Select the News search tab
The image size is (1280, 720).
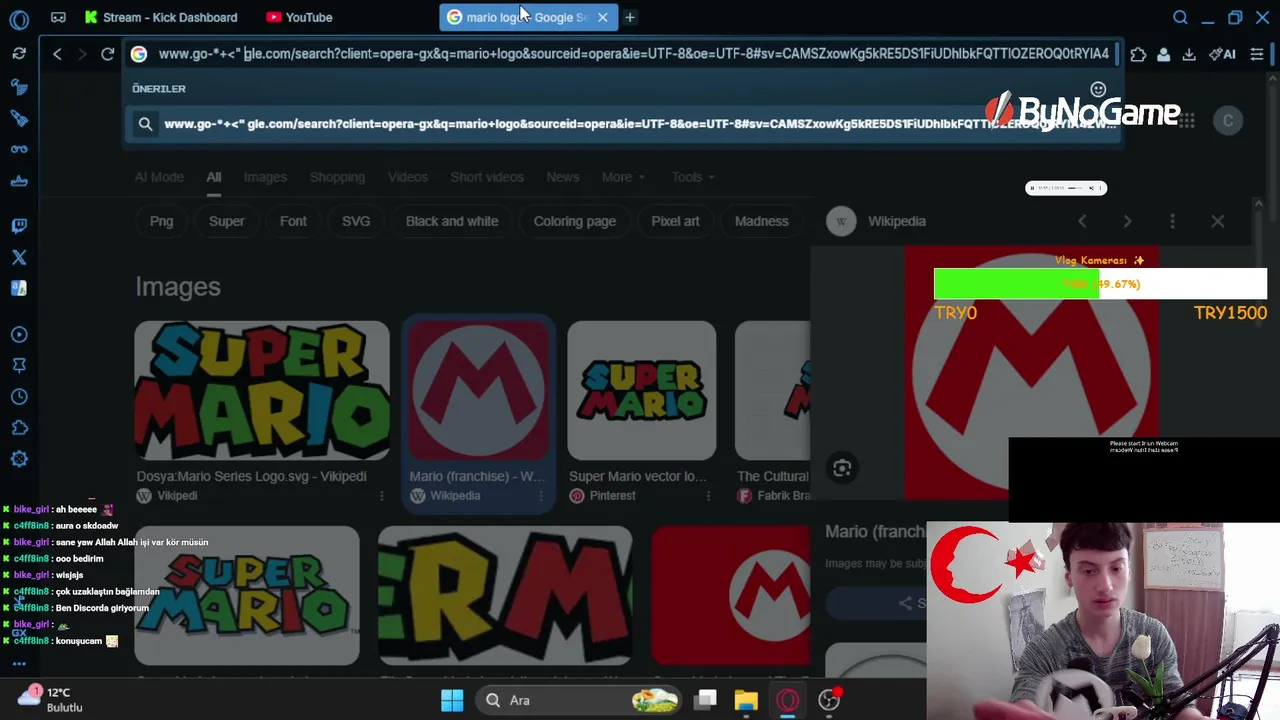pos(562,177)
